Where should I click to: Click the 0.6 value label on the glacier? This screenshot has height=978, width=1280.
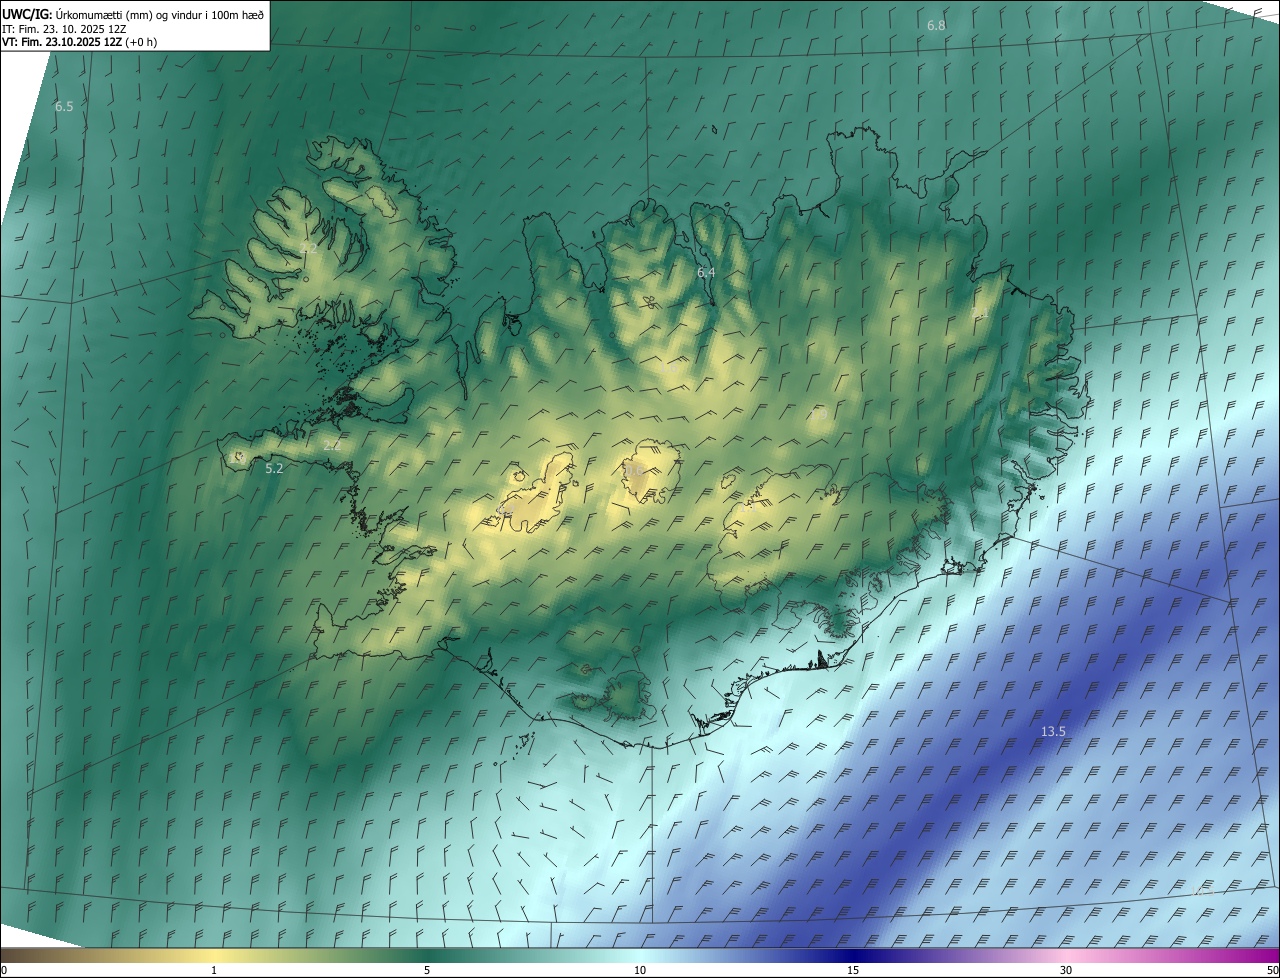(x=633, y=470)
